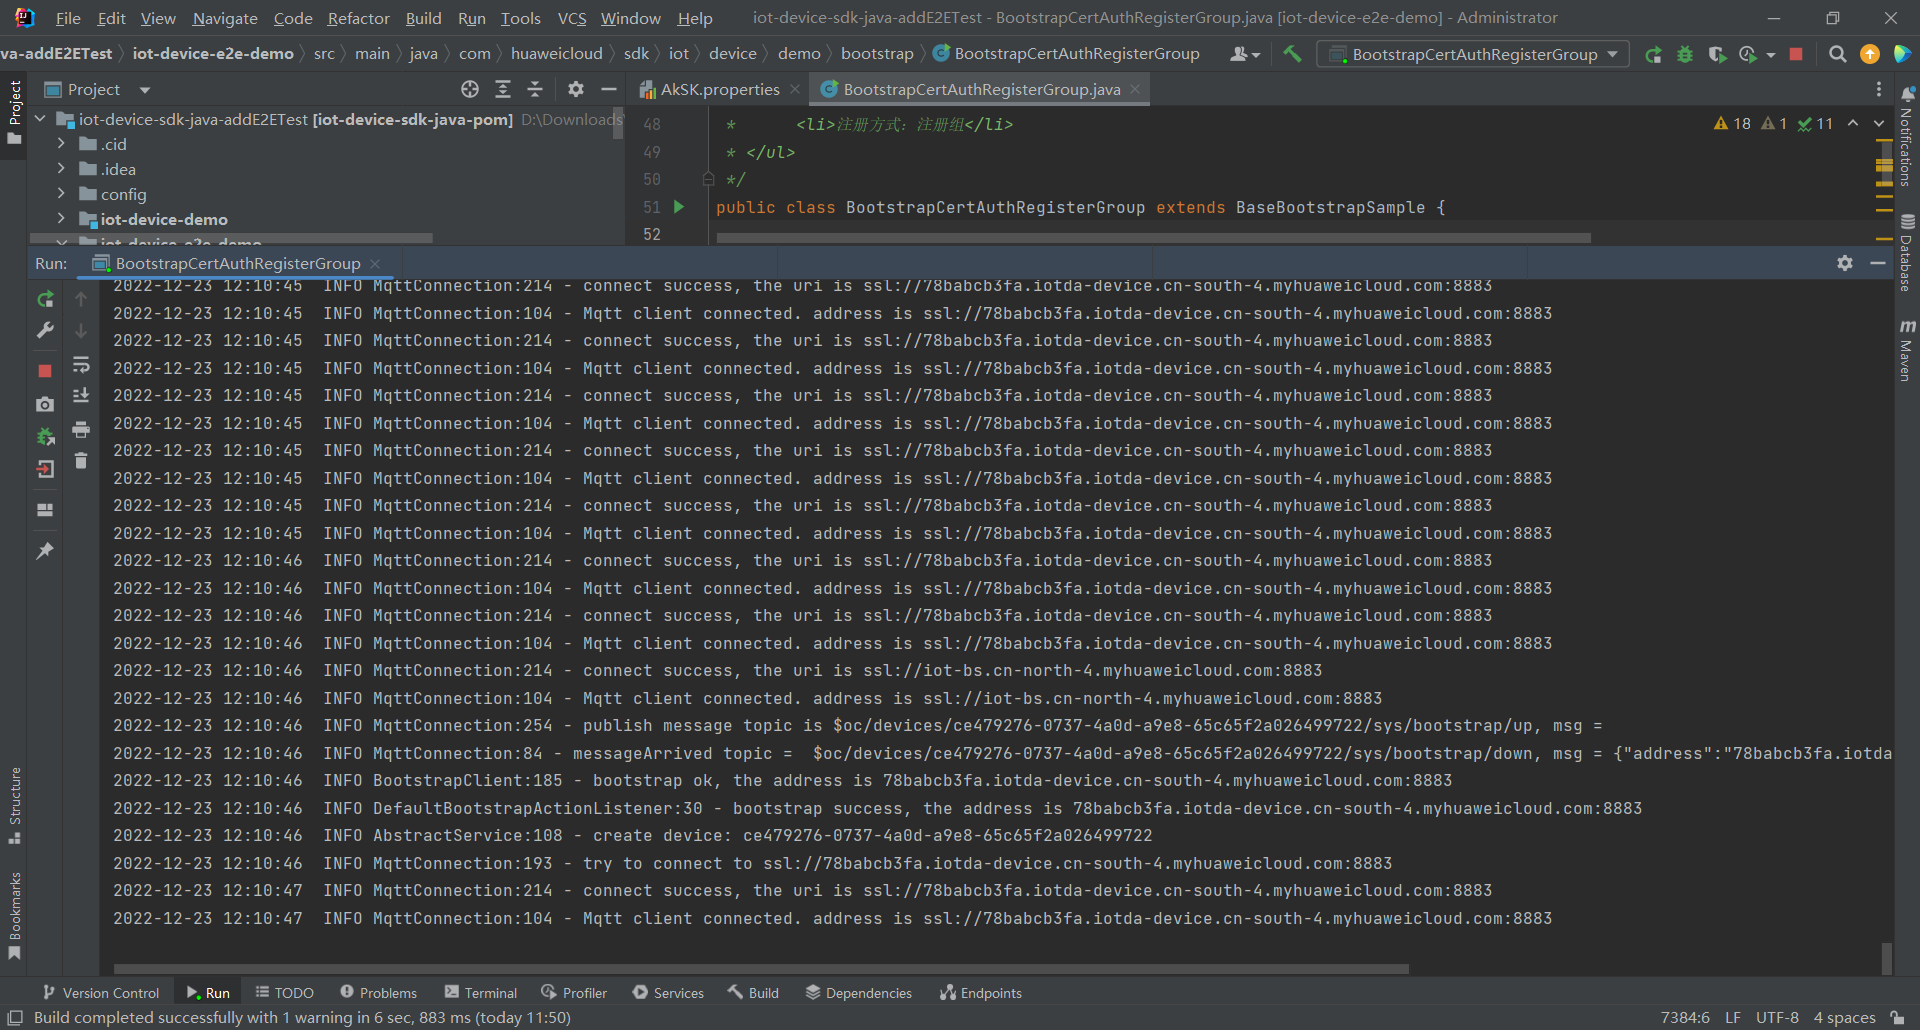Image resolution: width=1920 pixels, height=1030 pixels.
Task: Open the Terminal tool window
Action: coord(481,993)
